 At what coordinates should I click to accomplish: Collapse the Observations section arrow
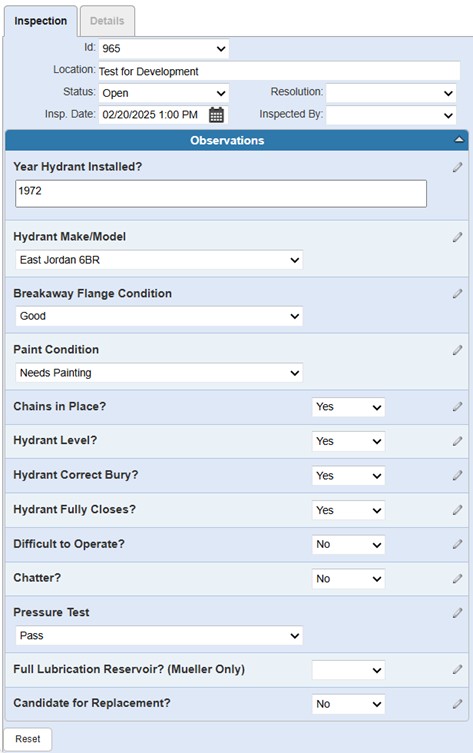(459, 140)
